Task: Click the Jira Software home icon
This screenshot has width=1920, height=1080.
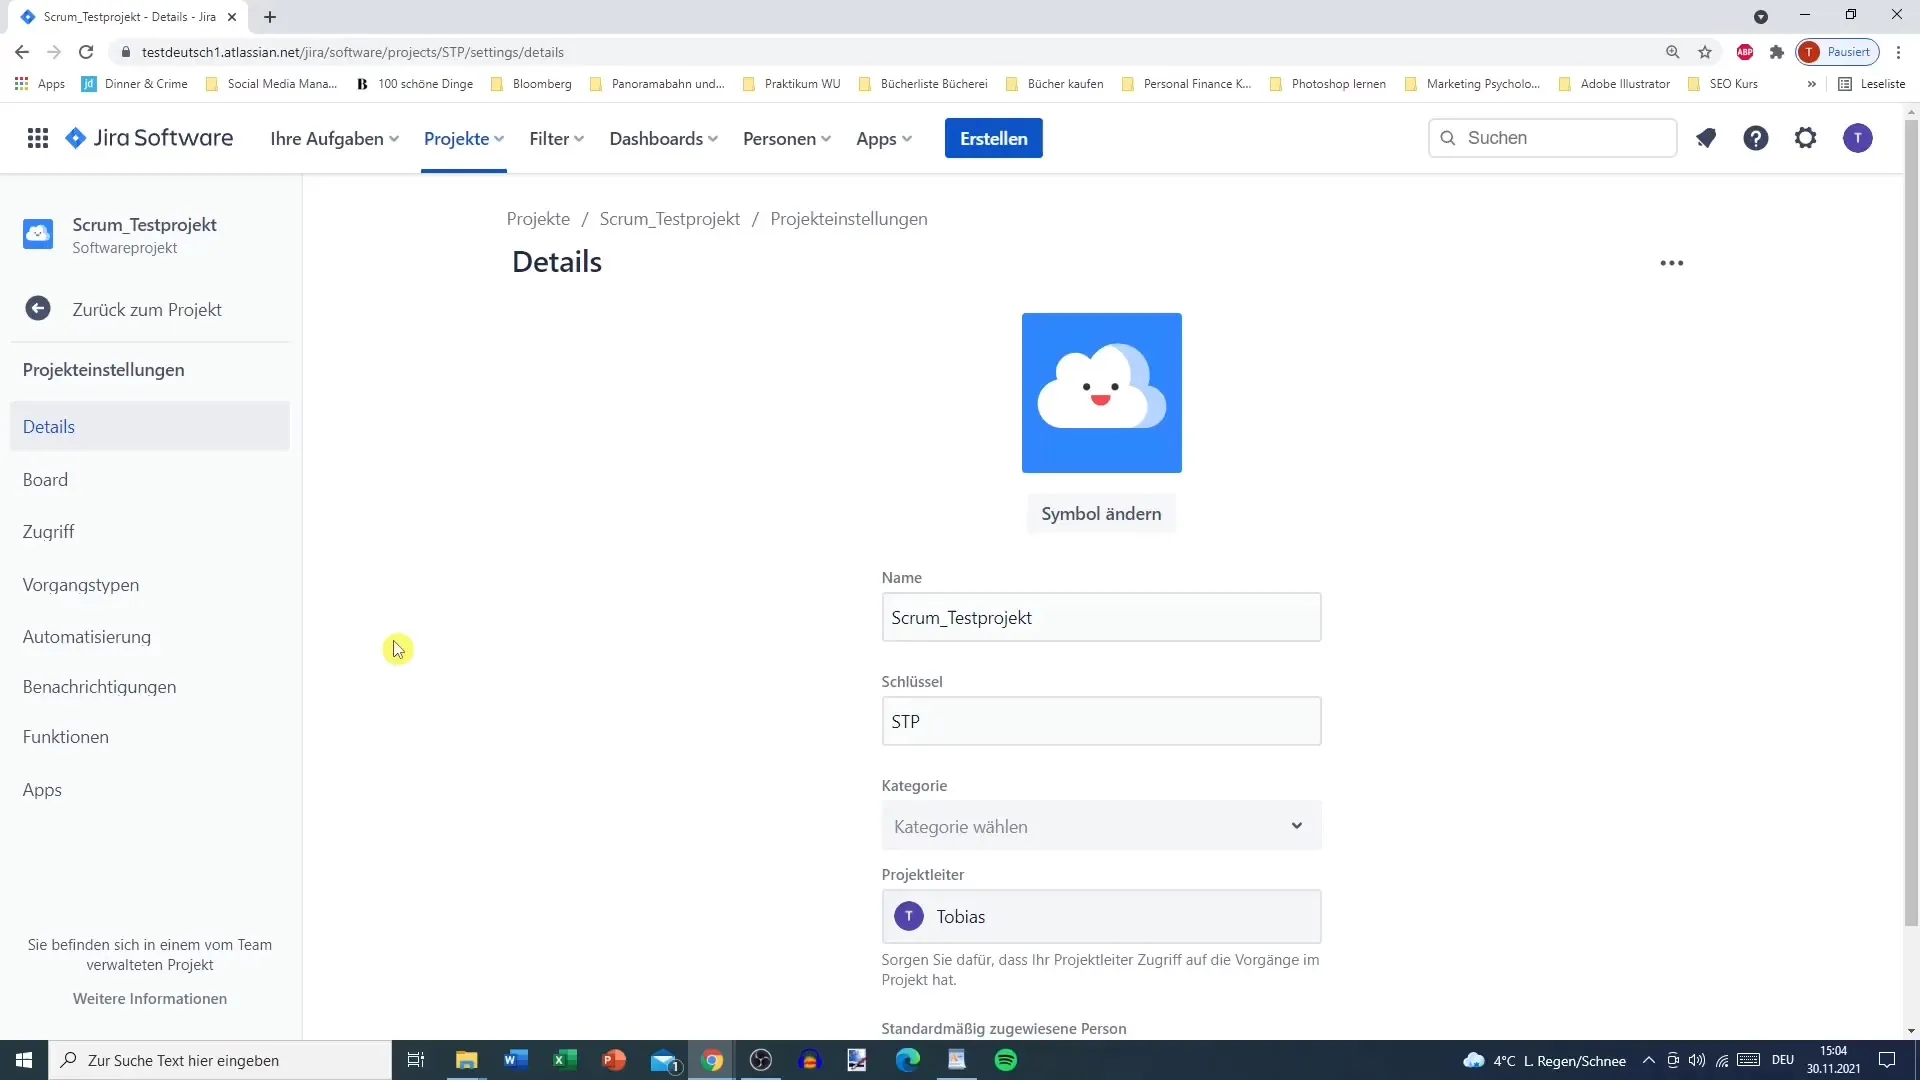Action: [74, 137]
